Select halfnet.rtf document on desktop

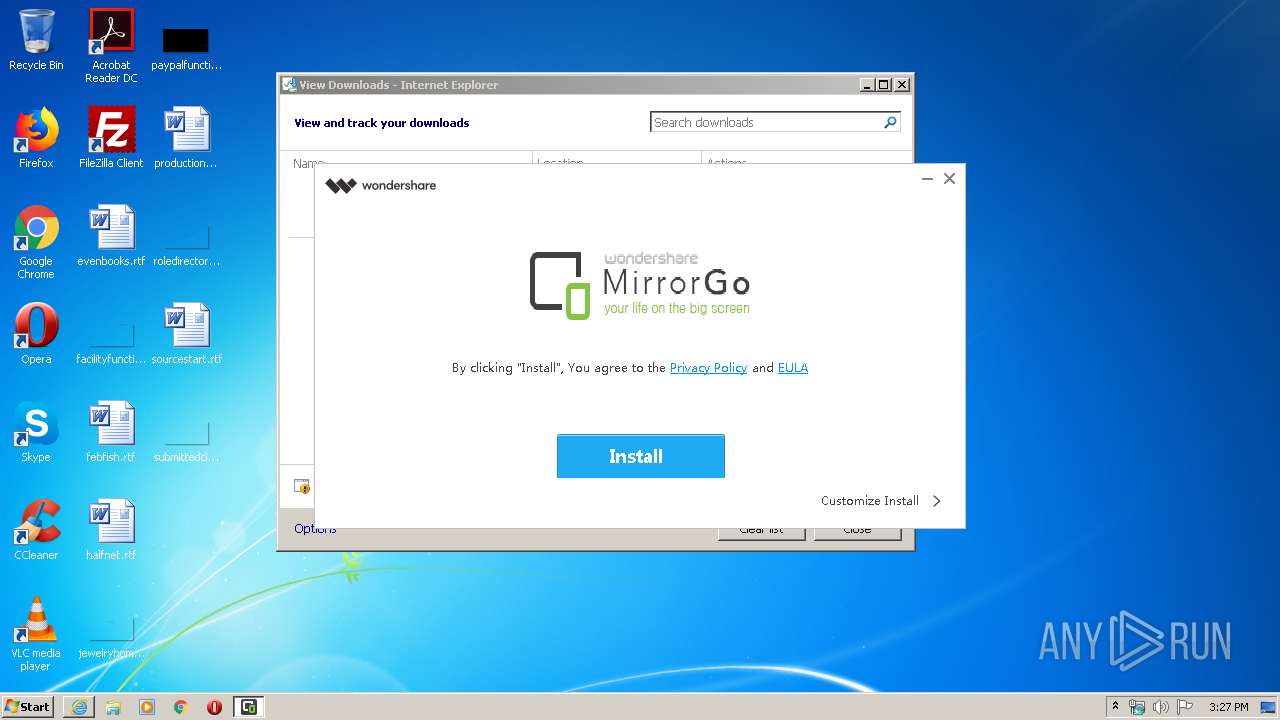111,530
